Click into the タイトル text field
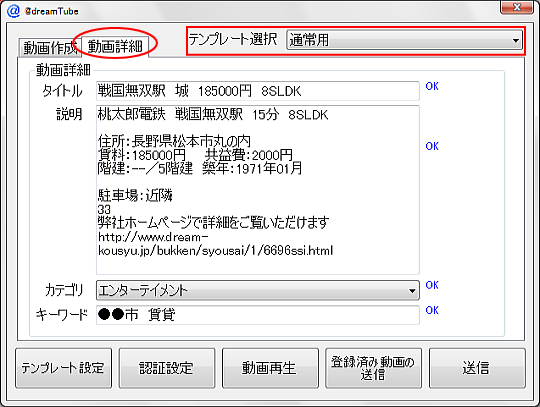This screenshot has width=540, height=407. 258,91
